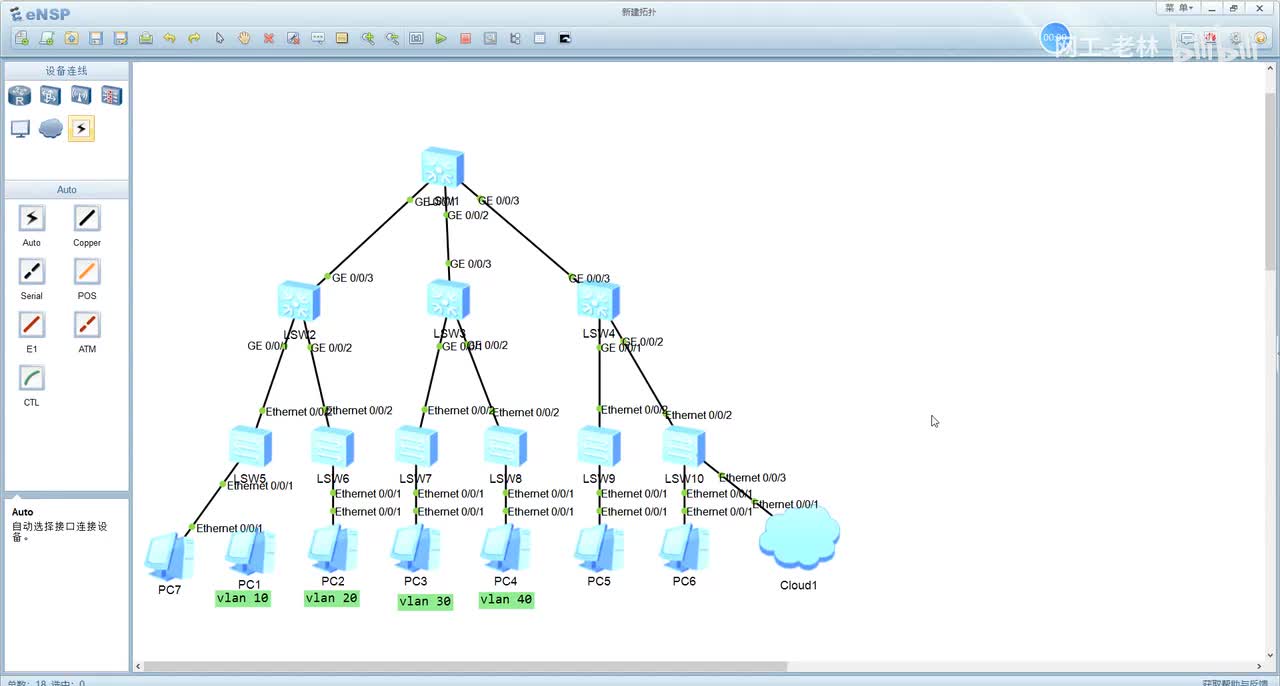Click the Undo arrow icon

click(170, 38)
